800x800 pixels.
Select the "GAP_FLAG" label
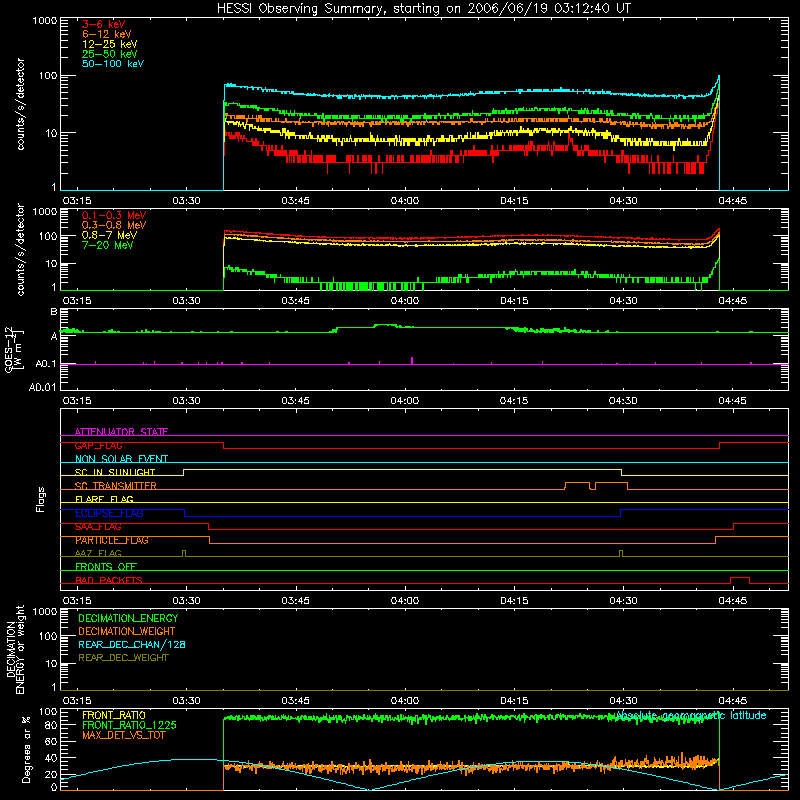coord(98,445)
